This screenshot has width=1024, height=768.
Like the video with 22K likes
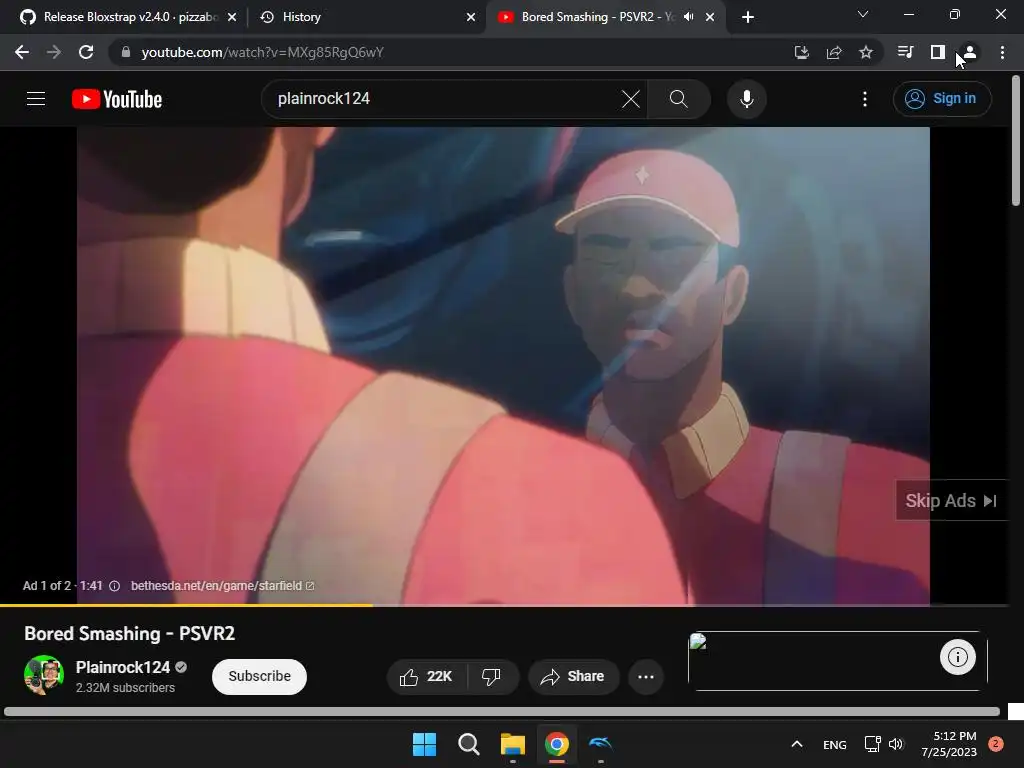(x=426, y=677)
